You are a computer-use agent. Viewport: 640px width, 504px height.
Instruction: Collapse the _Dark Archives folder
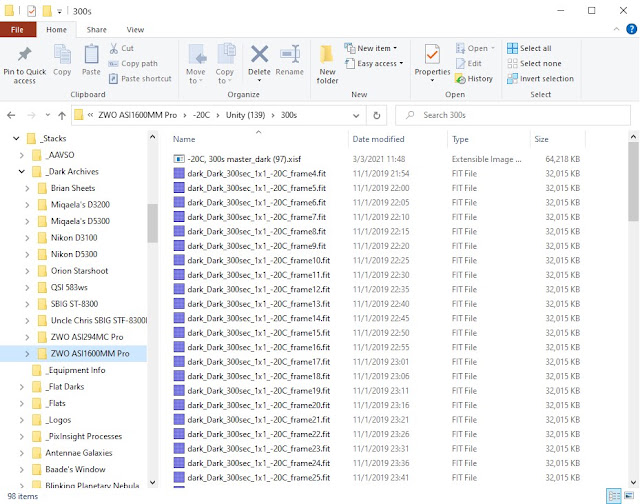pyautogui.click(x=22, y=171)
